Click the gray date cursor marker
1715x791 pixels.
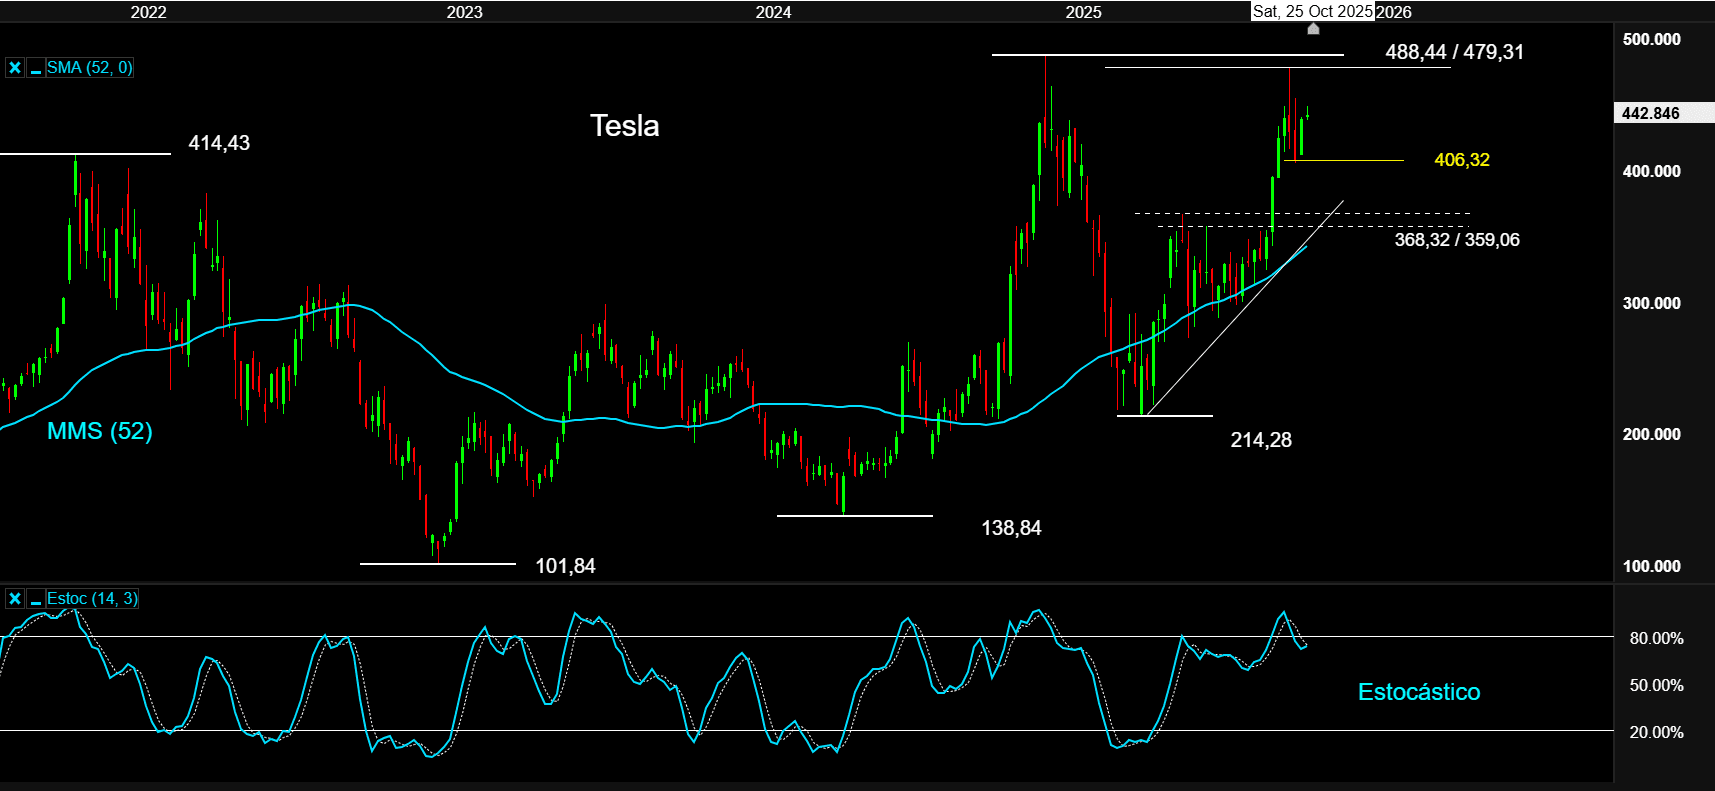(x=1313, y=28)
